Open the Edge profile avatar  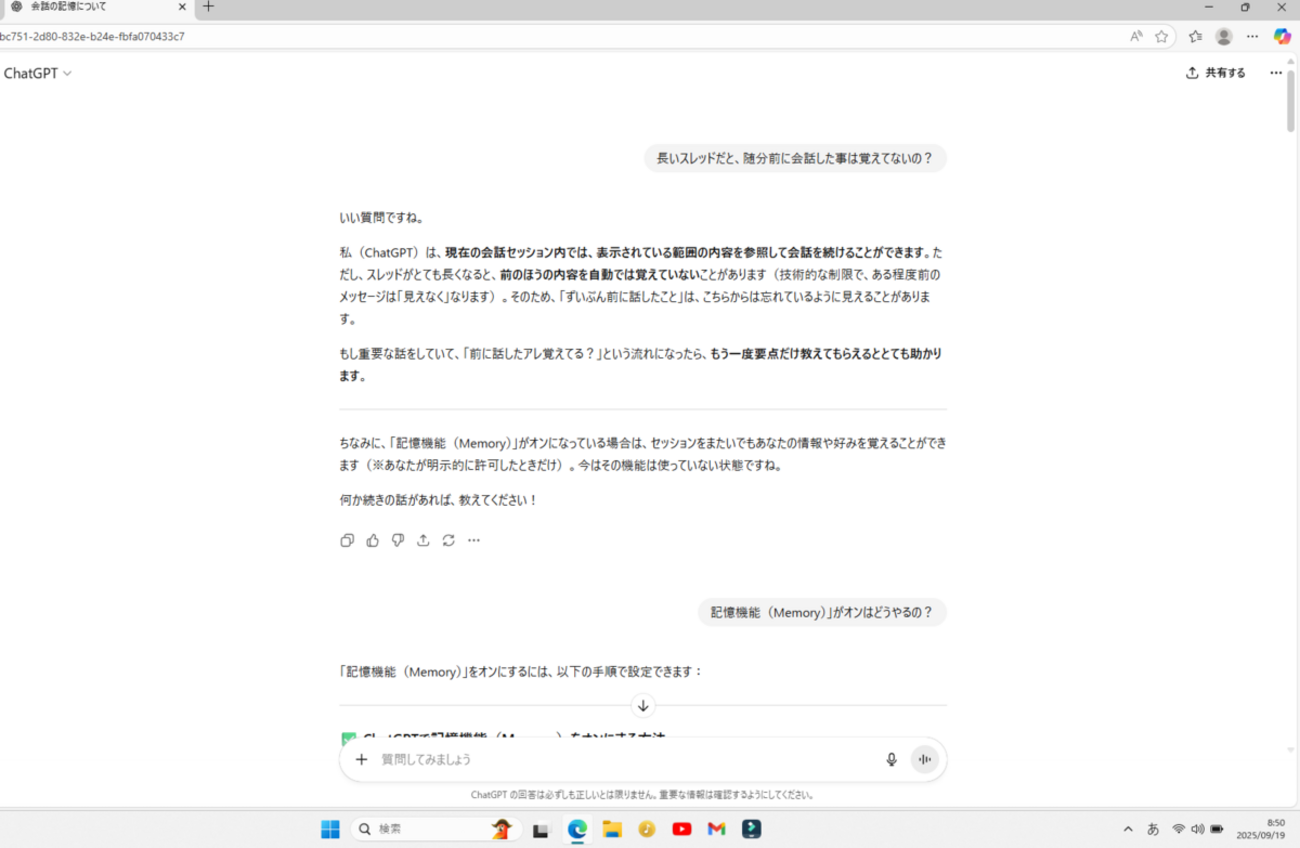pos(1224,36)
